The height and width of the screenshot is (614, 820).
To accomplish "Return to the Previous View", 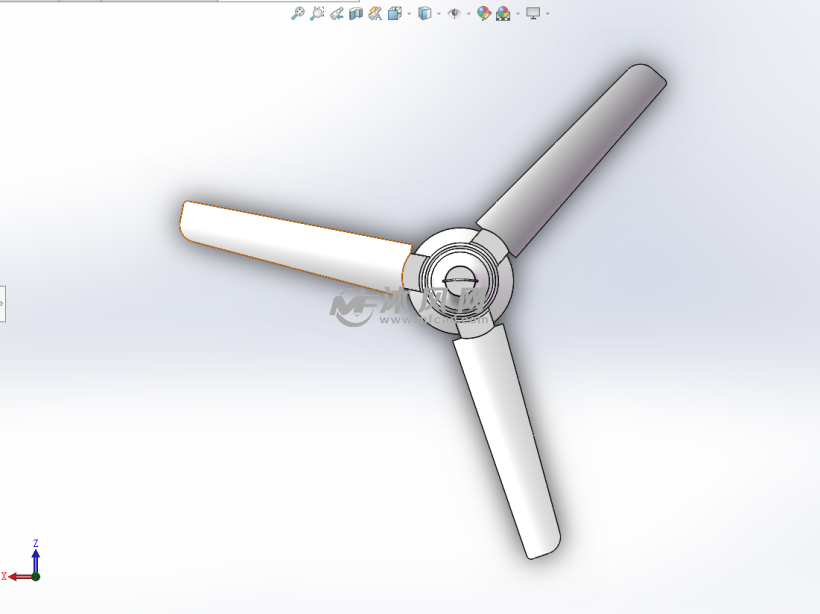I will point(337,13).
